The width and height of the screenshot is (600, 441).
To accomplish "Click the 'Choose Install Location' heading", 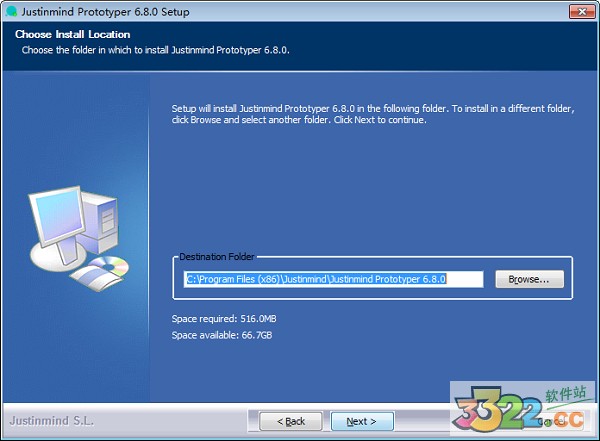I will pyautogui.click(x=73, y=34).
